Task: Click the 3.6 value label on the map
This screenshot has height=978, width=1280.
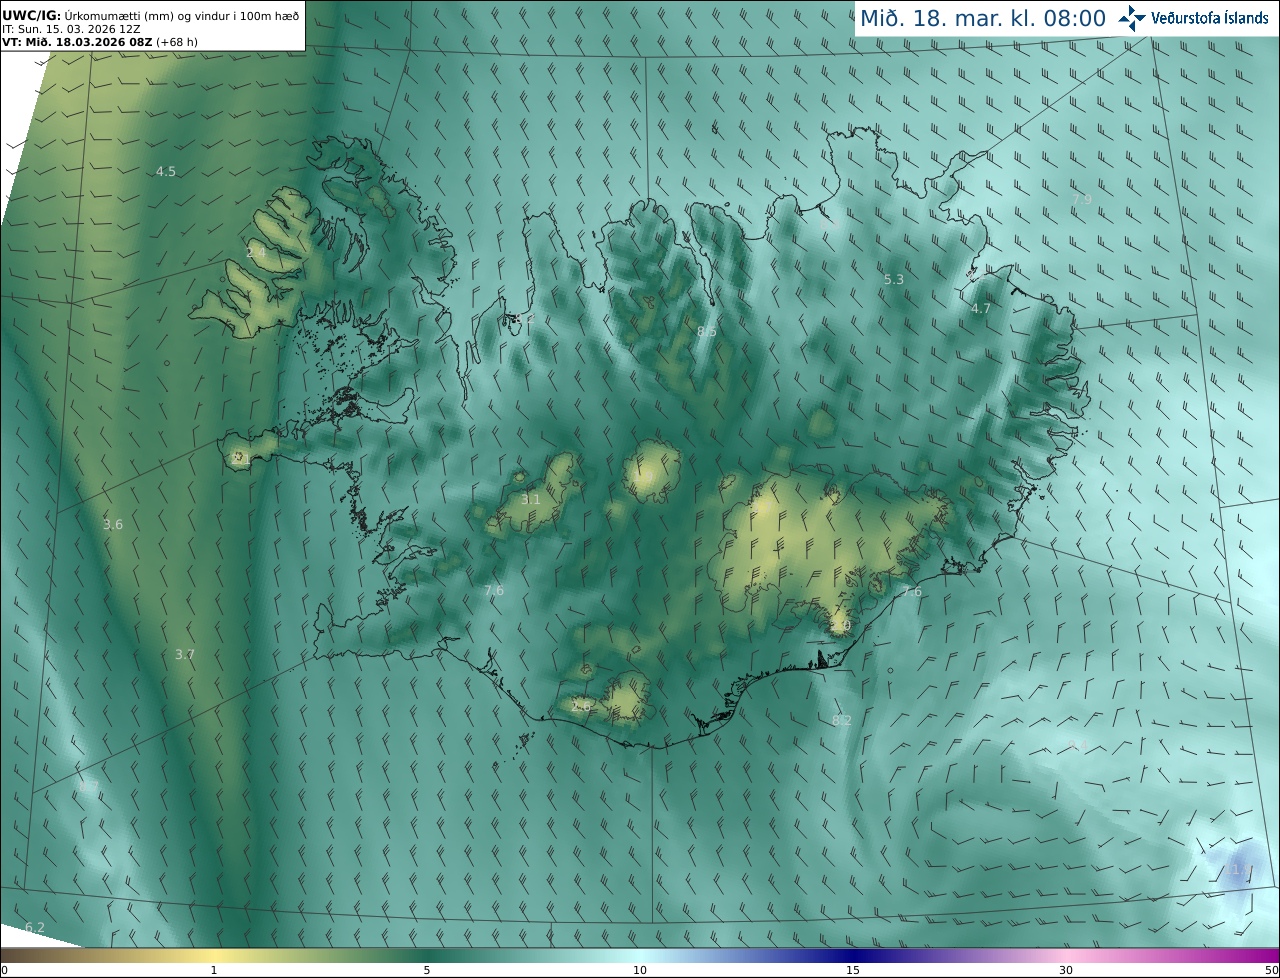Action: coord(113,524)
